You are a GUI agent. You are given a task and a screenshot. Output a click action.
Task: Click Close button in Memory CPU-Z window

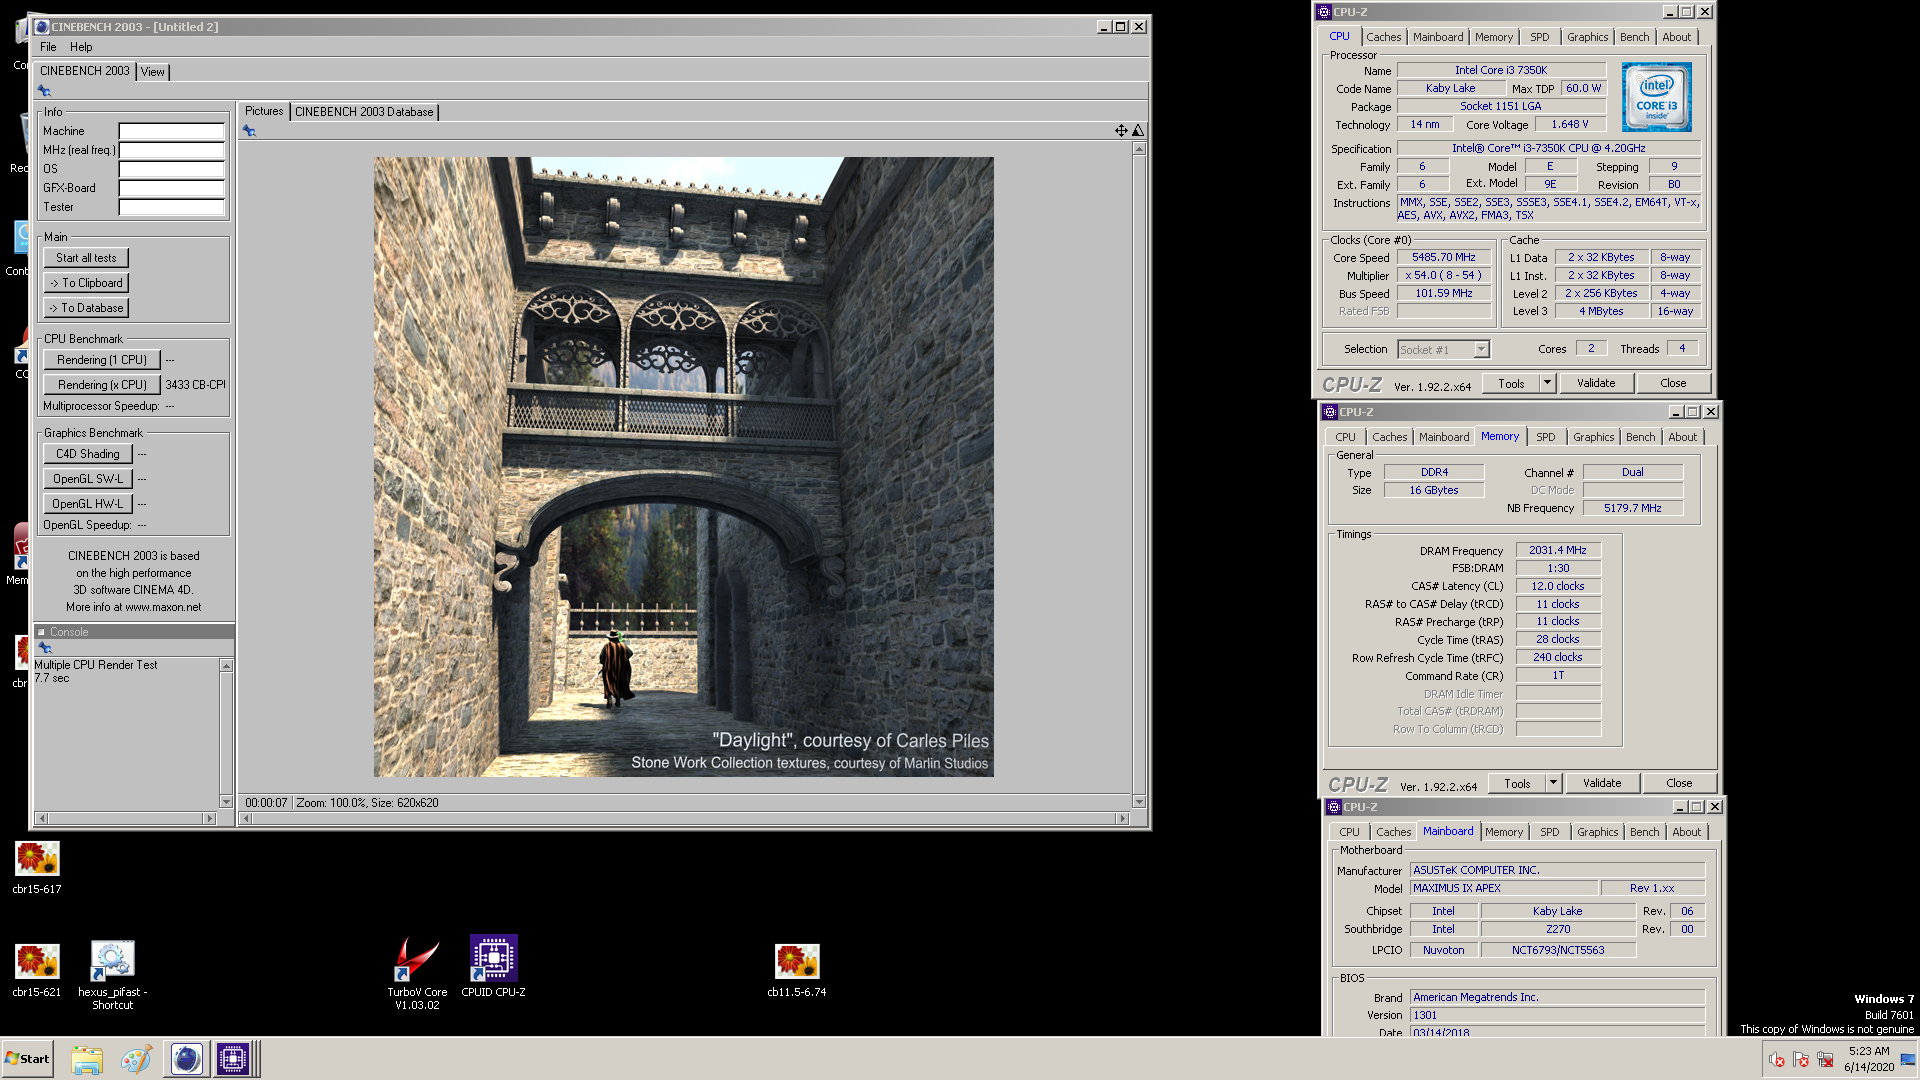[x=1679, y=783]
